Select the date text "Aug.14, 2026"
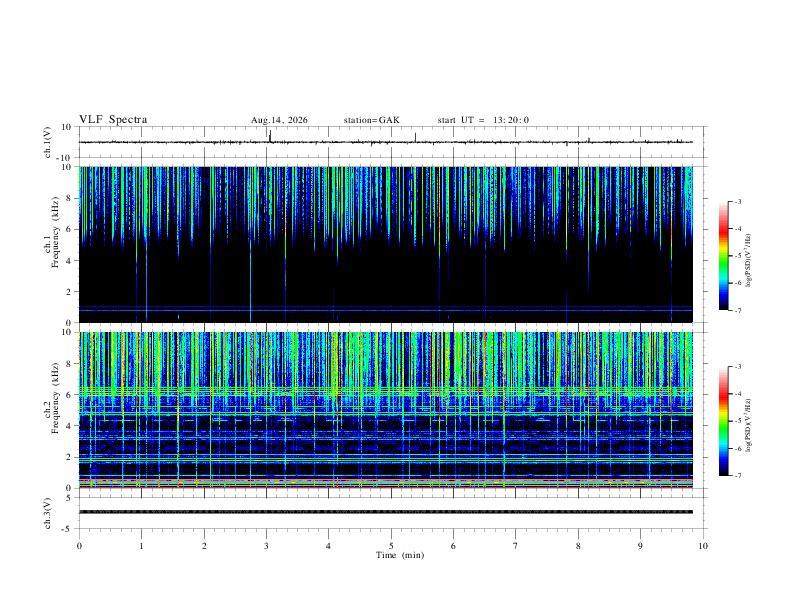Viewport: 792px width, 612px height. tap(279, 120)
